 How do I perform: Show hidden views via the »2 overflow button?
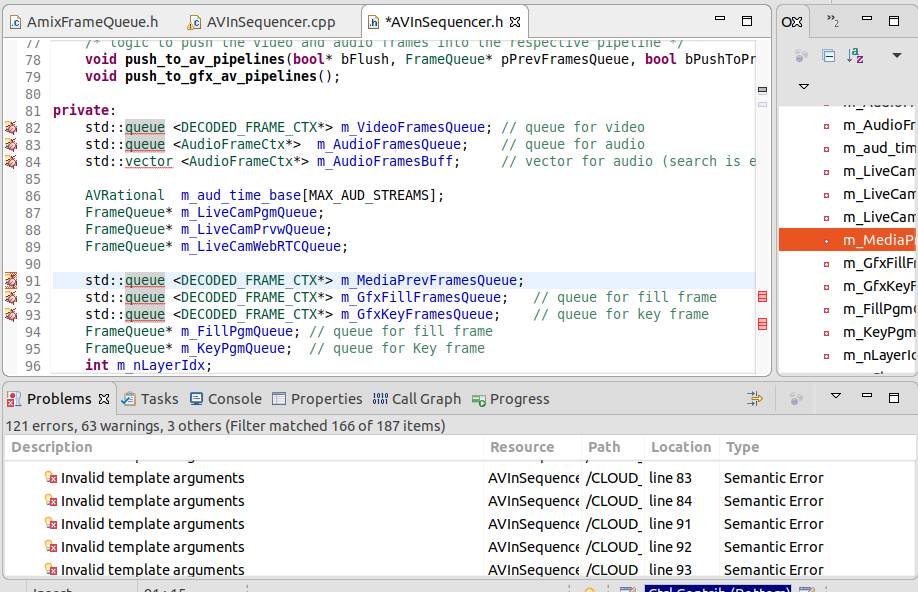pyautogui.click(x=833, y=22)
